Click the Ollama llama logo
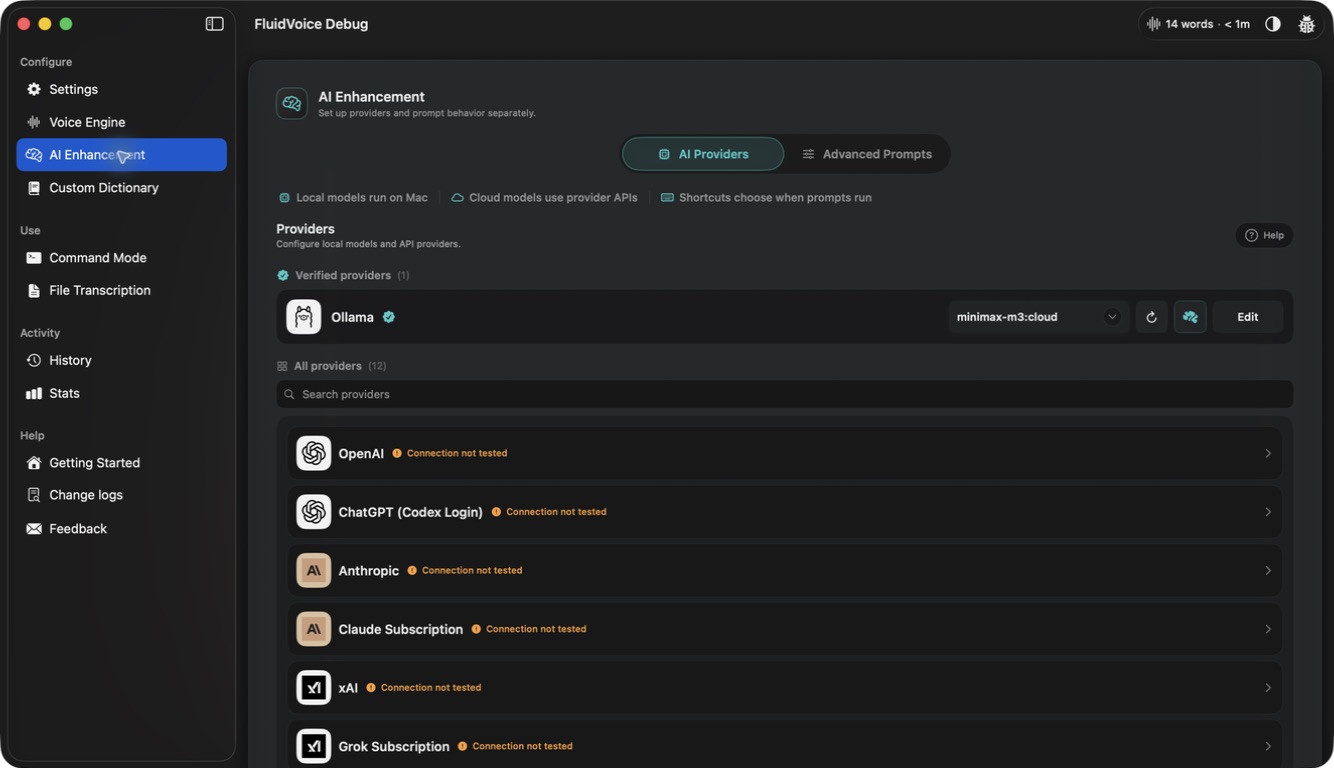 [x=304, y=317]
